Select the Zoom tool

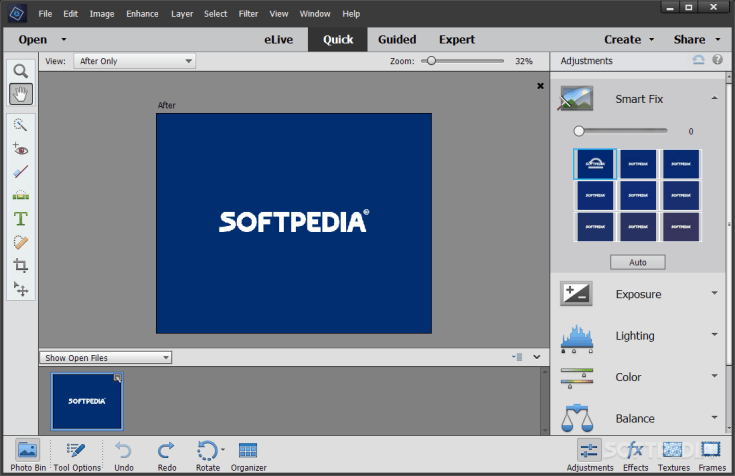[x=20, y=71]
